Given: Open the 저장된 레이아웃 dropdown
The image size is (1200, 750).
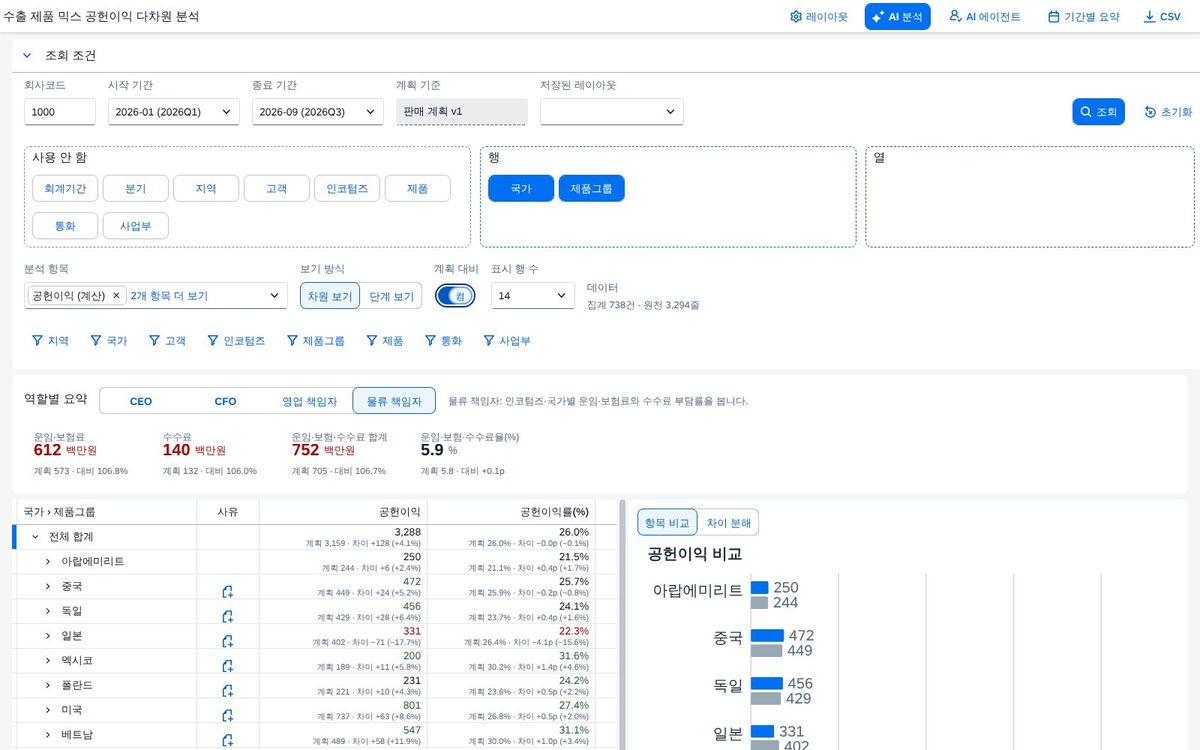Looking at the screenshot, I should coord(612,112).
